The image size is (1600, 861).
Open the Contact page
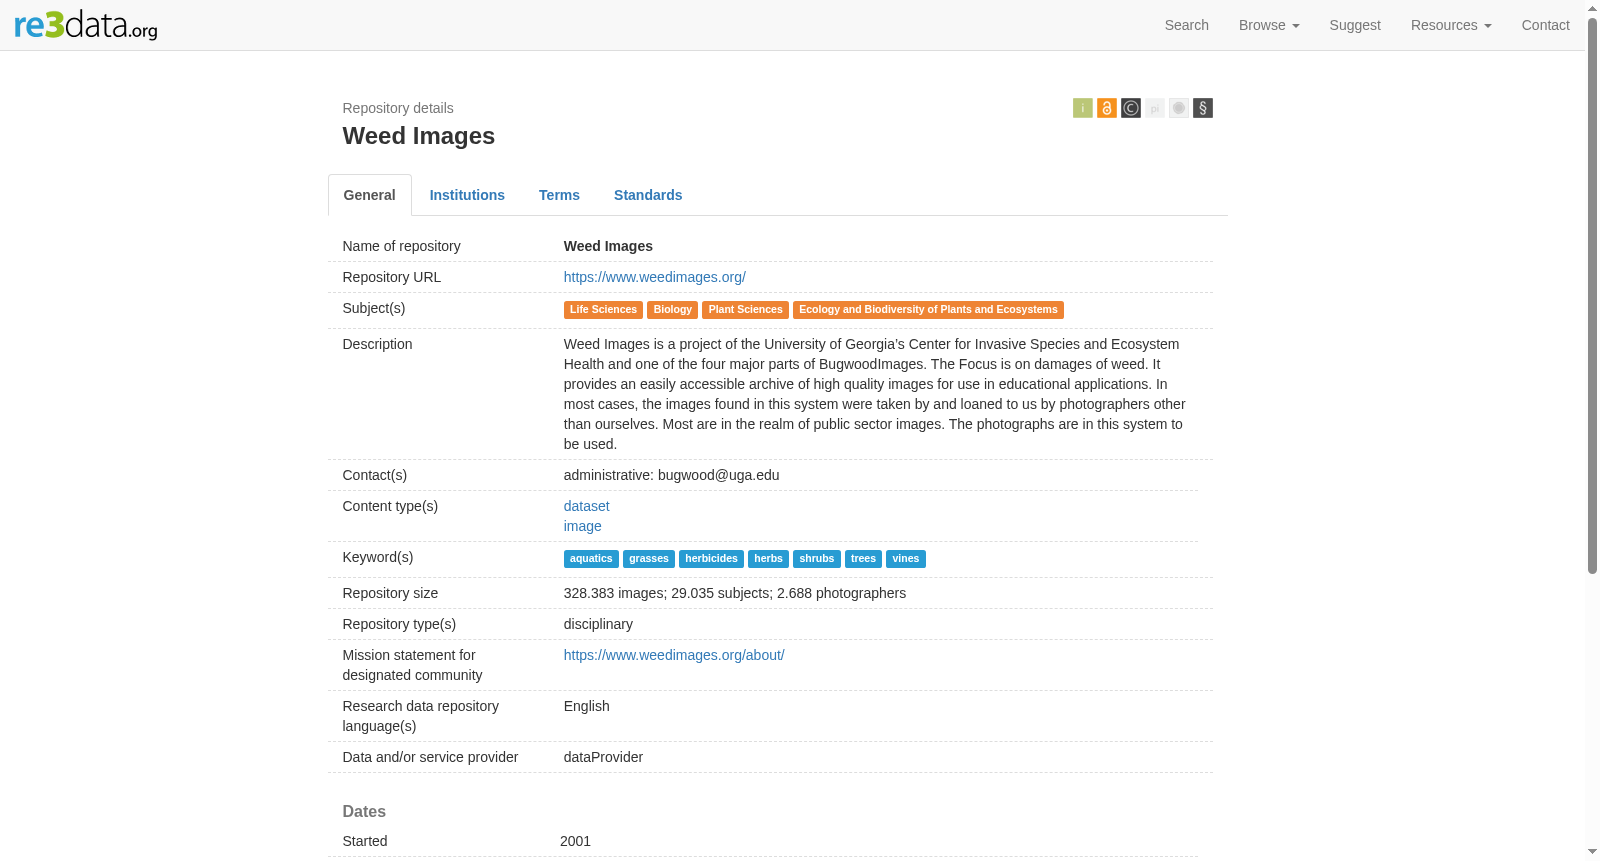(x=1545, y=25)
